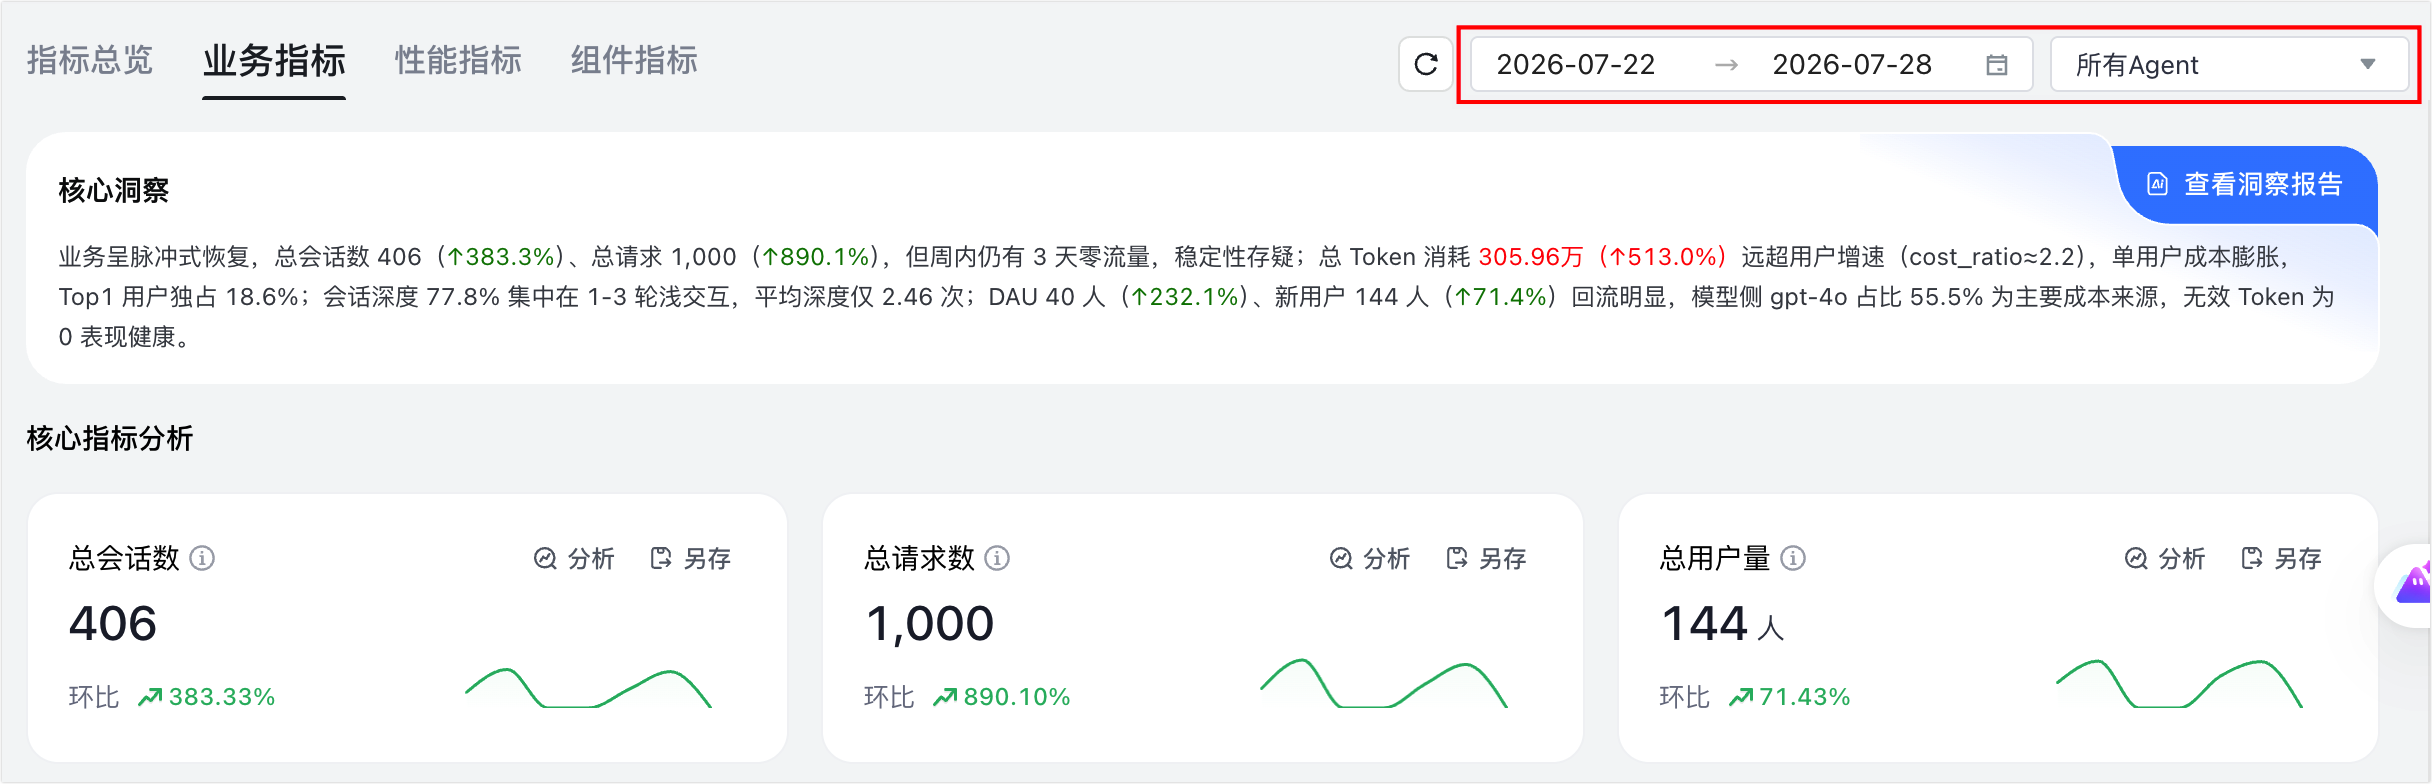Click the report icon in 查看洞察报告
2432x784 pixels.
tap(2158, 184)
